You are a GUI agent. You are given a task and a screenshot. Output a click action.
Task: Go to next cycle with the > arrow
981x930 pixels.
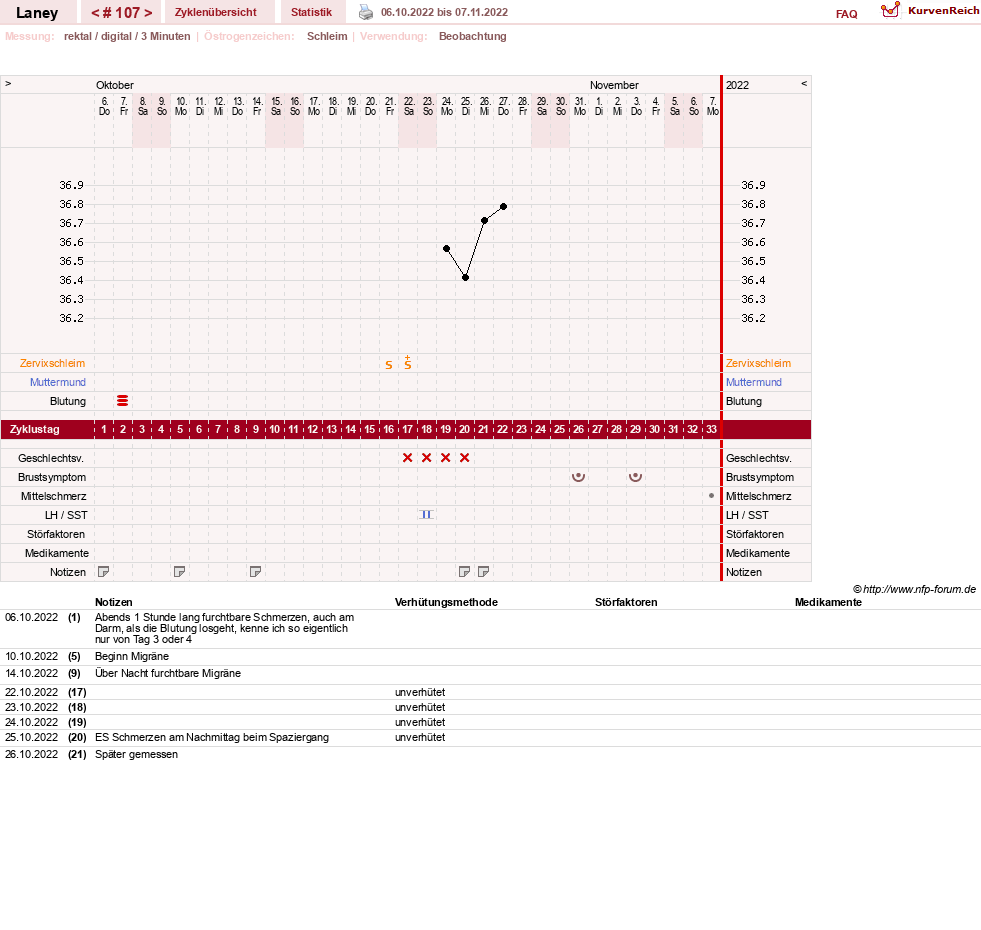[148, 13]
